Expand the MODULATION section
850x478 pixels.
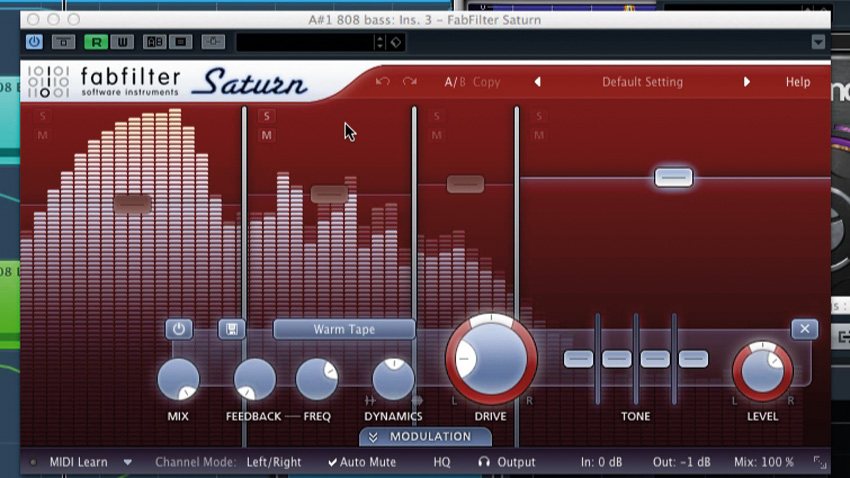point(426,437)
